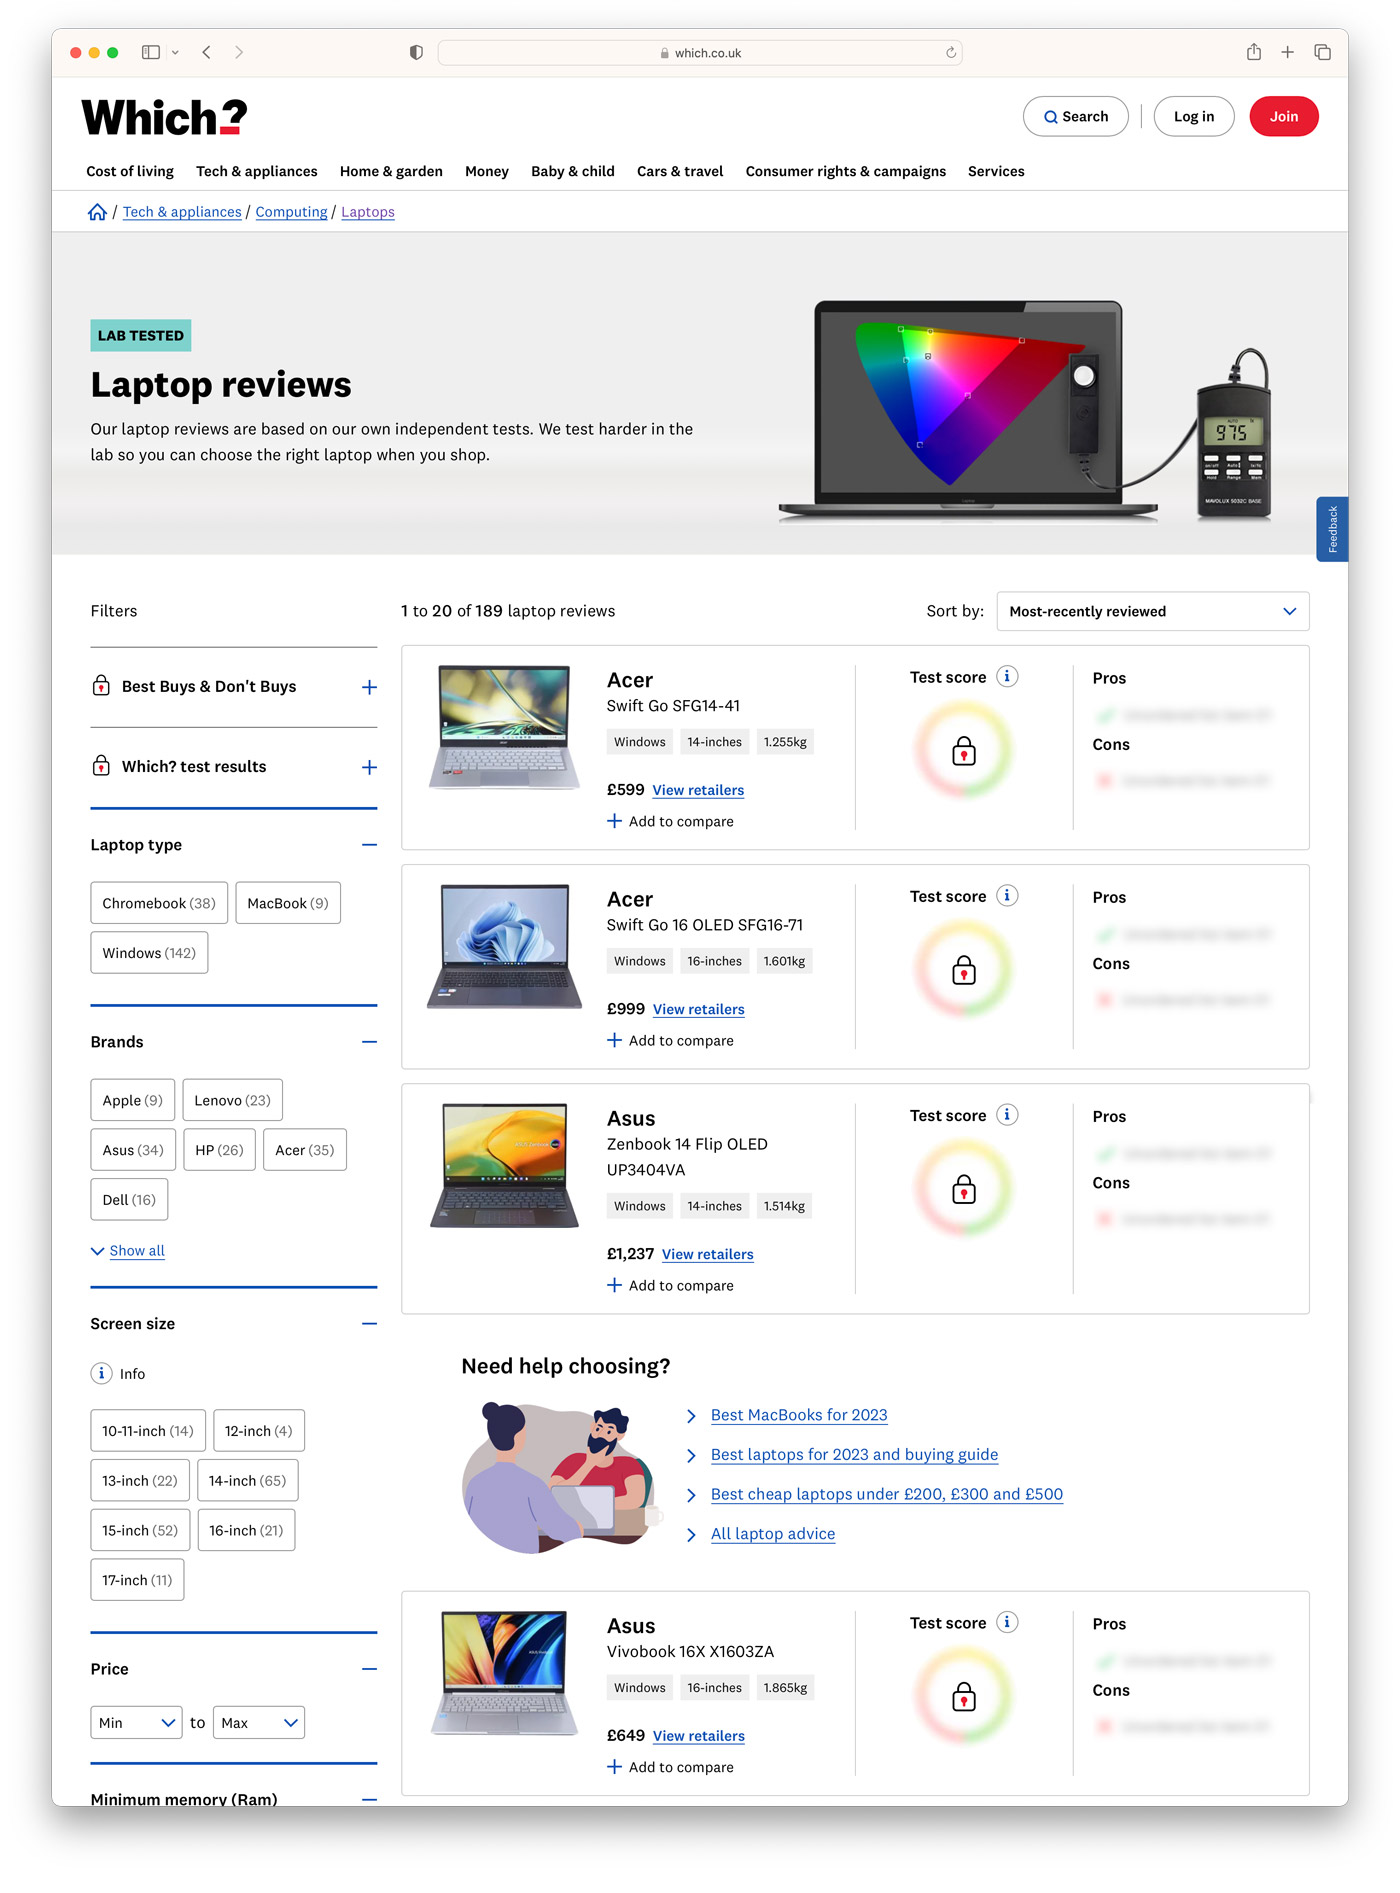1400x1893 pixels.
Task: Collapse the Brands section
Action: pyautogui.click(x=369, y=1042)
